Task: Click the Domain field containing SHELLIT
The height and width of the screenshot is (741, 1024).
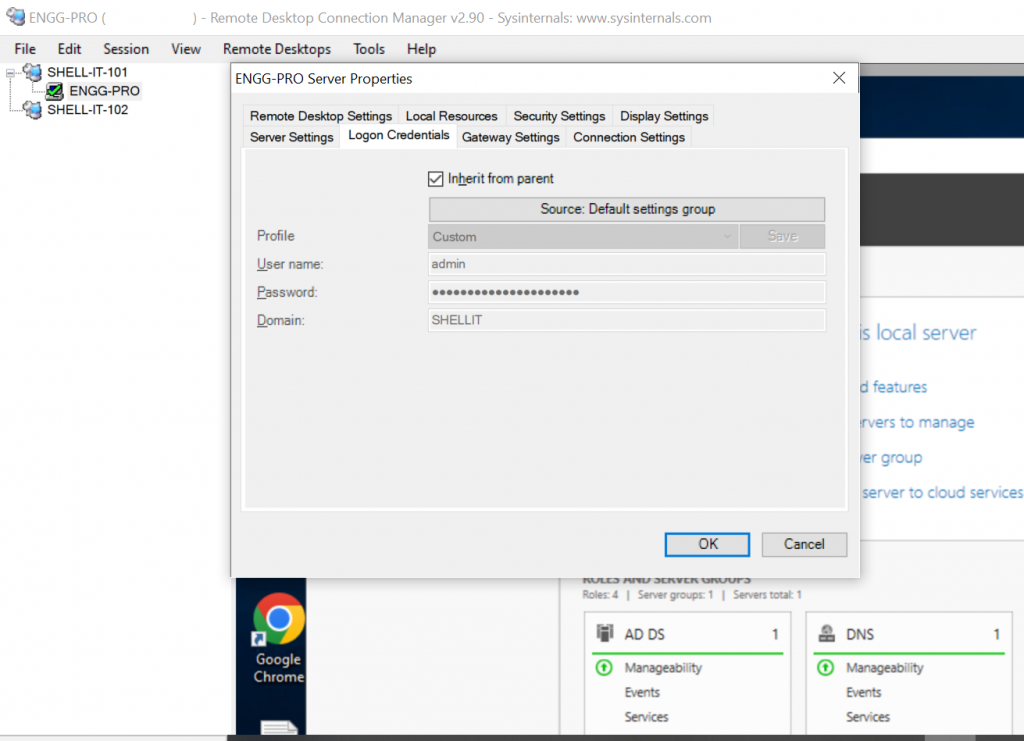Action: [x=627, y=320]
